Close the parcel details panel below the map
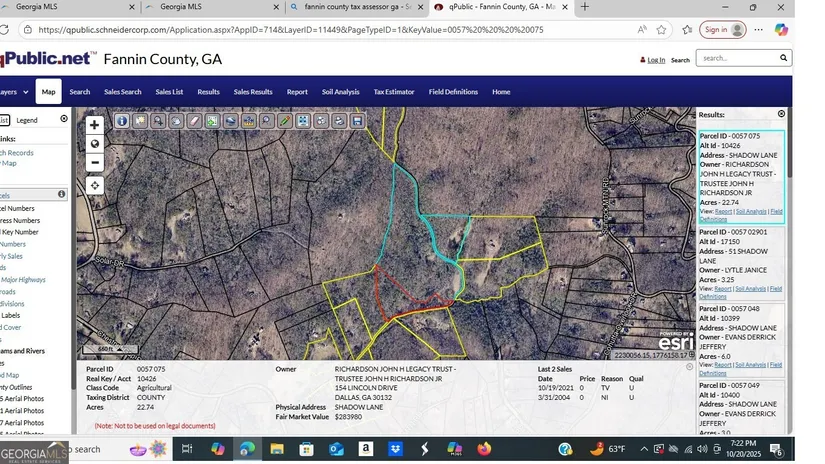Image resolution: width=825 pixels, height=464 pixels. click(x=689, y=367)
